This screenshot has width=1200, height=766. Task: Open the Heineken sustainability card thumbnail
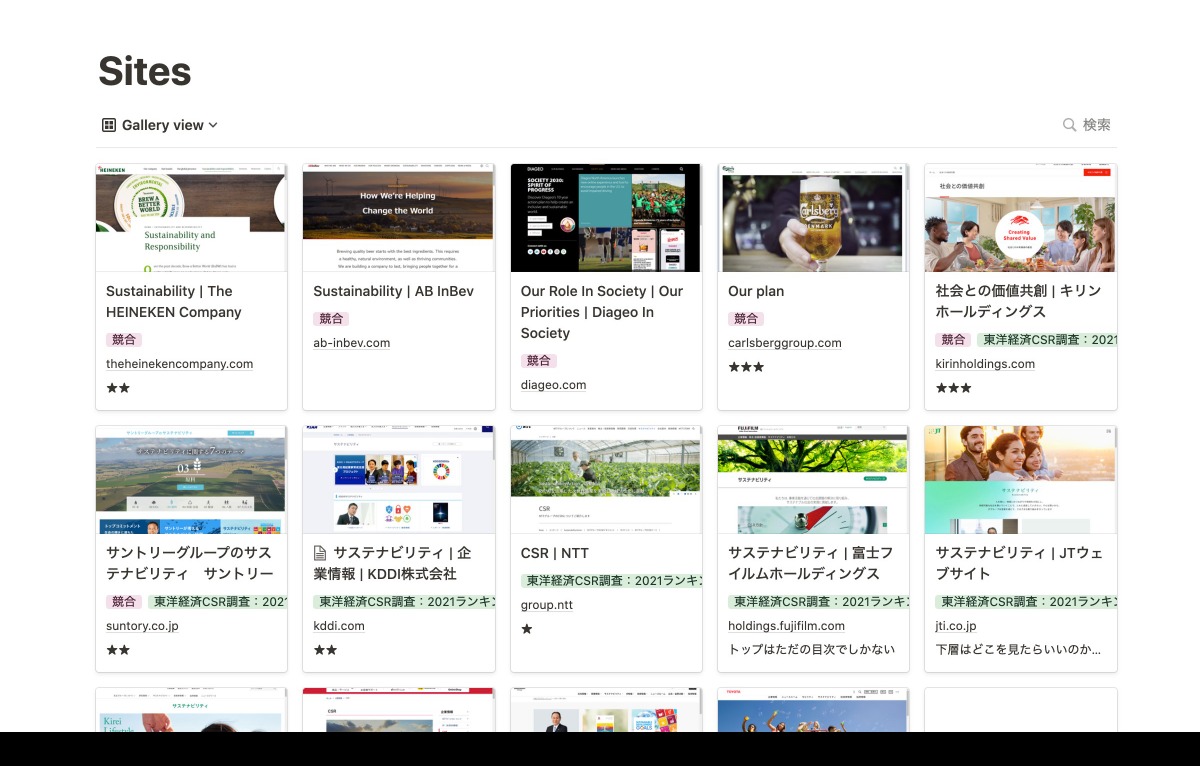click(191, 218)
